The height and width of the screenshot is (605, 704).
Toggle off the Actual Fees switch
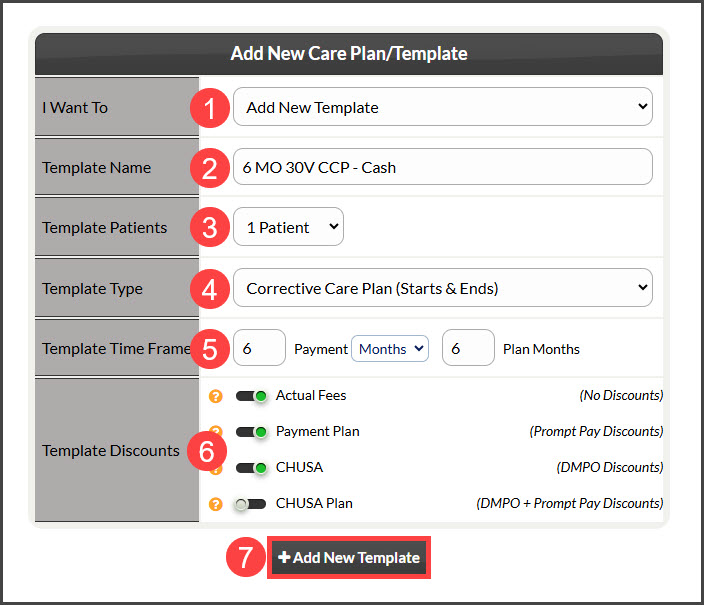[251, 396]
